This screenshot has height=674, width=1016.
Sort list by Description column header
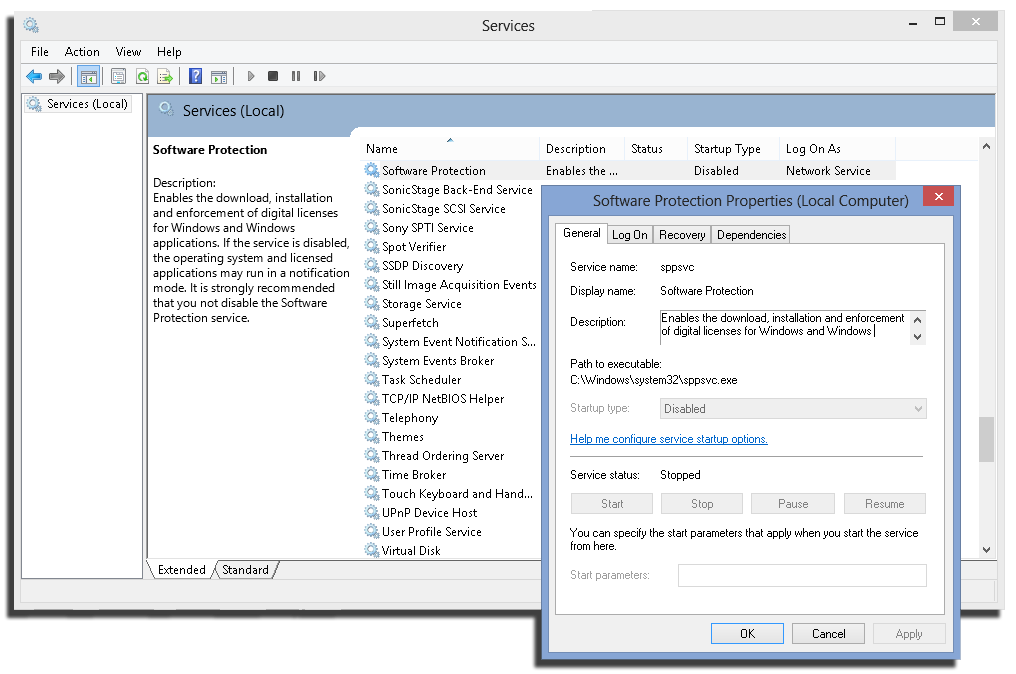581,148
